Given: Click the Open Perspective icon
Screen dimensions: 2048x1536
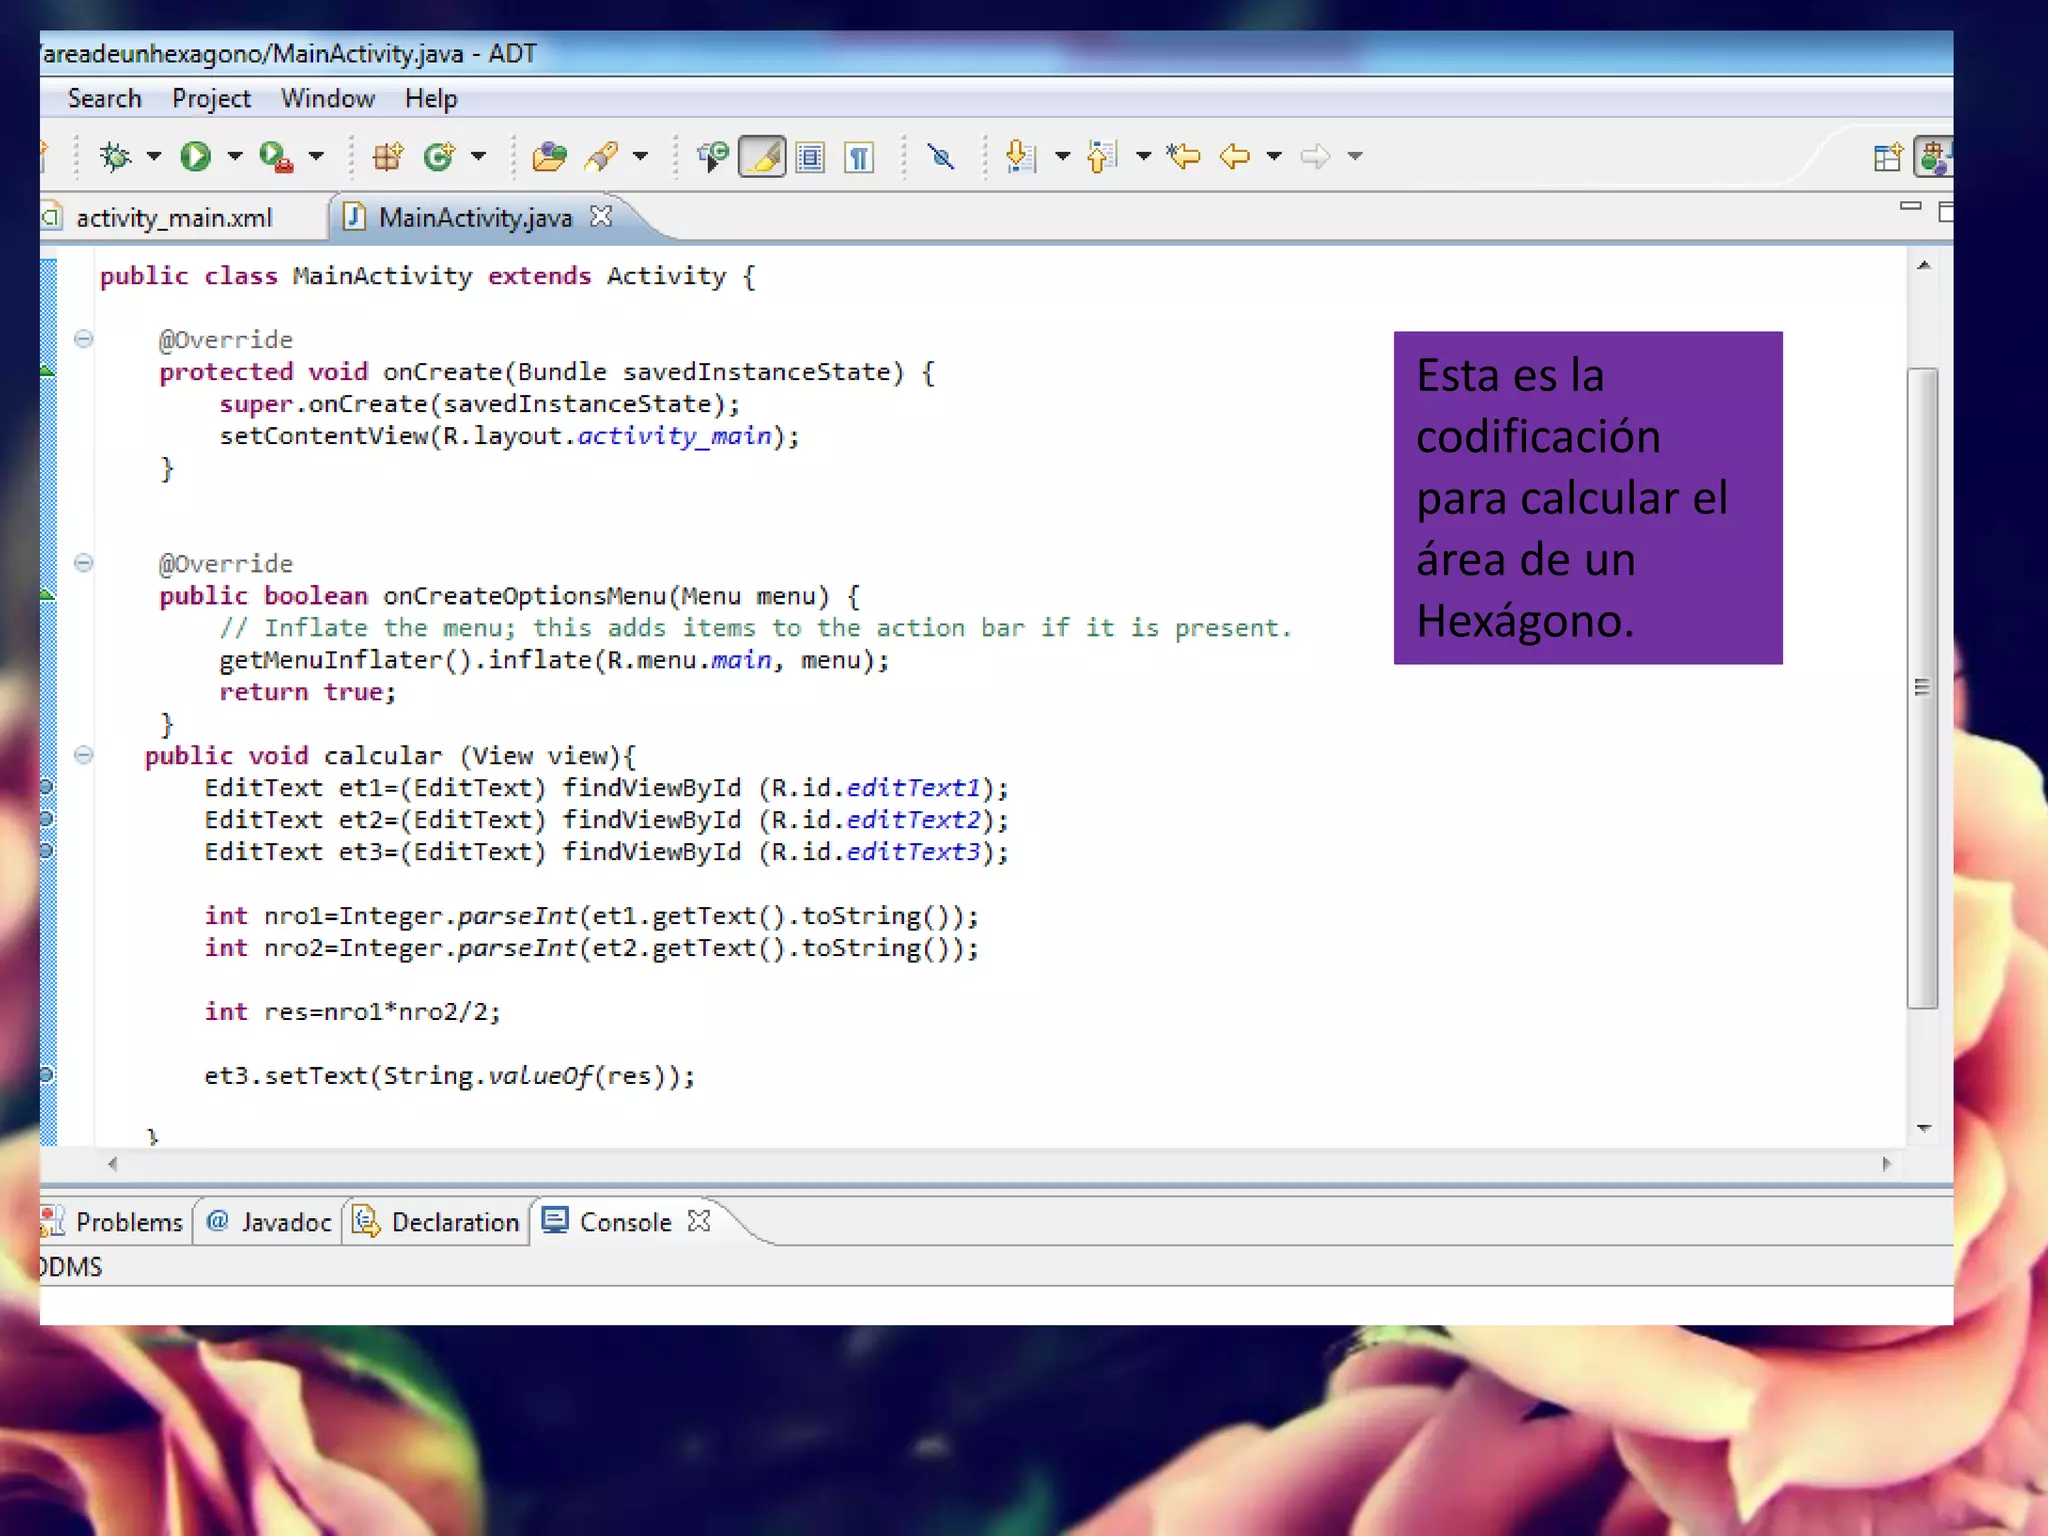Looking at the screenshot, I should coord(1887,157).
